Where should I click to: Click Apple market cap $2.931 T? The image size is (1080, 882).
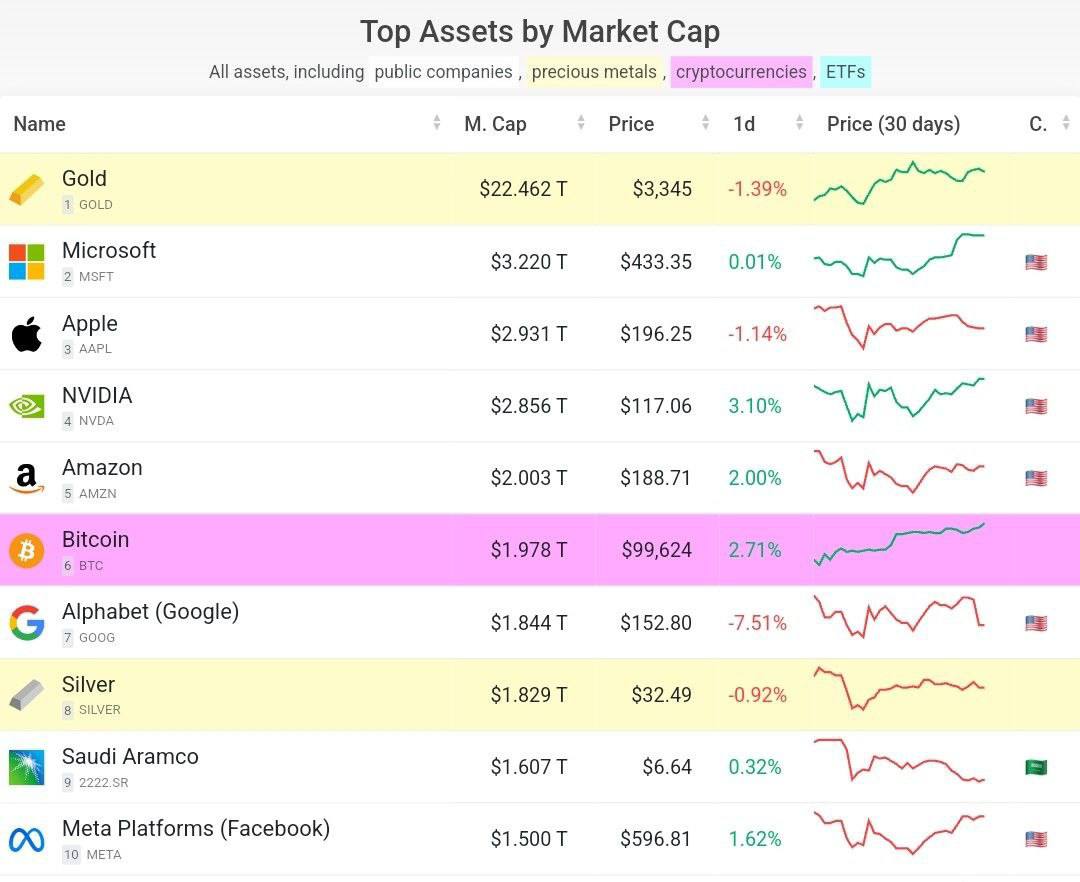[x=529, y=334]
